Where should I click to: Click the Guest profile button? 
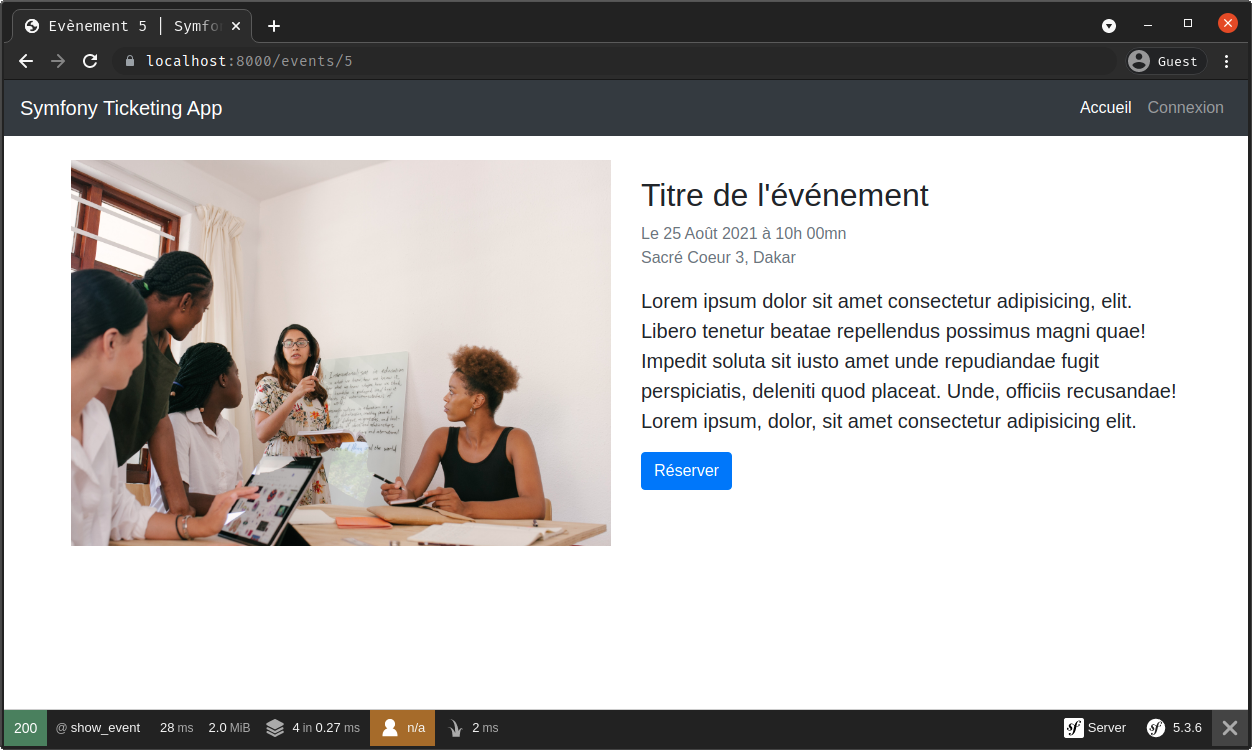point(1164,61)
